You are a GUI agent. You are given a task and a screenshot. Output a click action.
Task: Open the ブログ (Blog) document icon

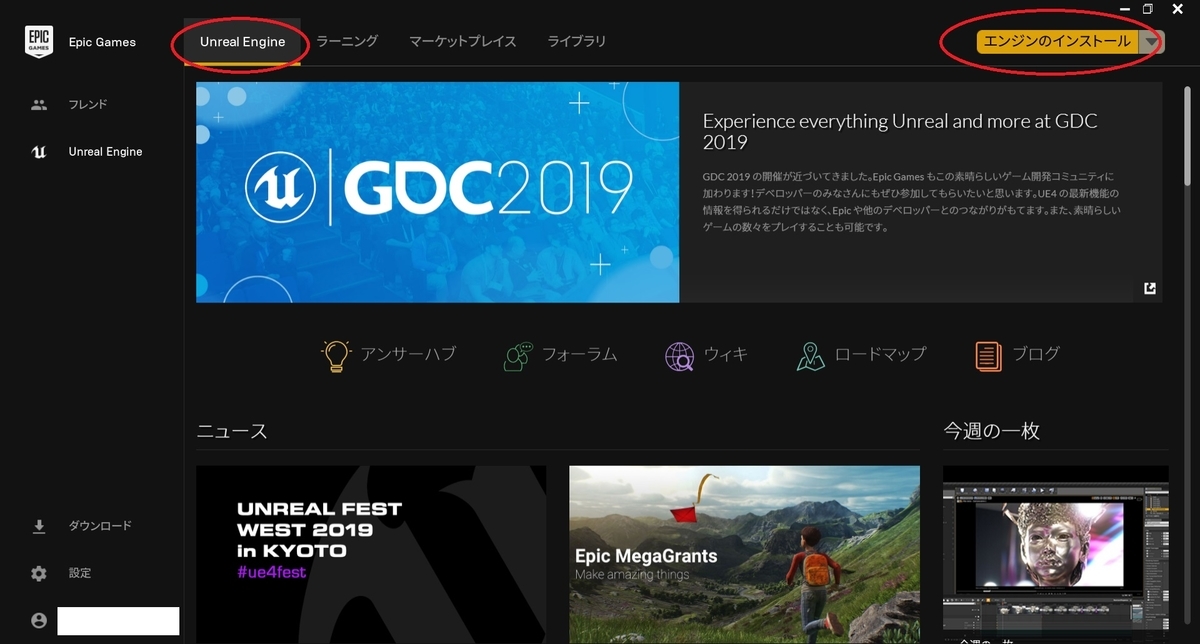click(x=989, y=355)
